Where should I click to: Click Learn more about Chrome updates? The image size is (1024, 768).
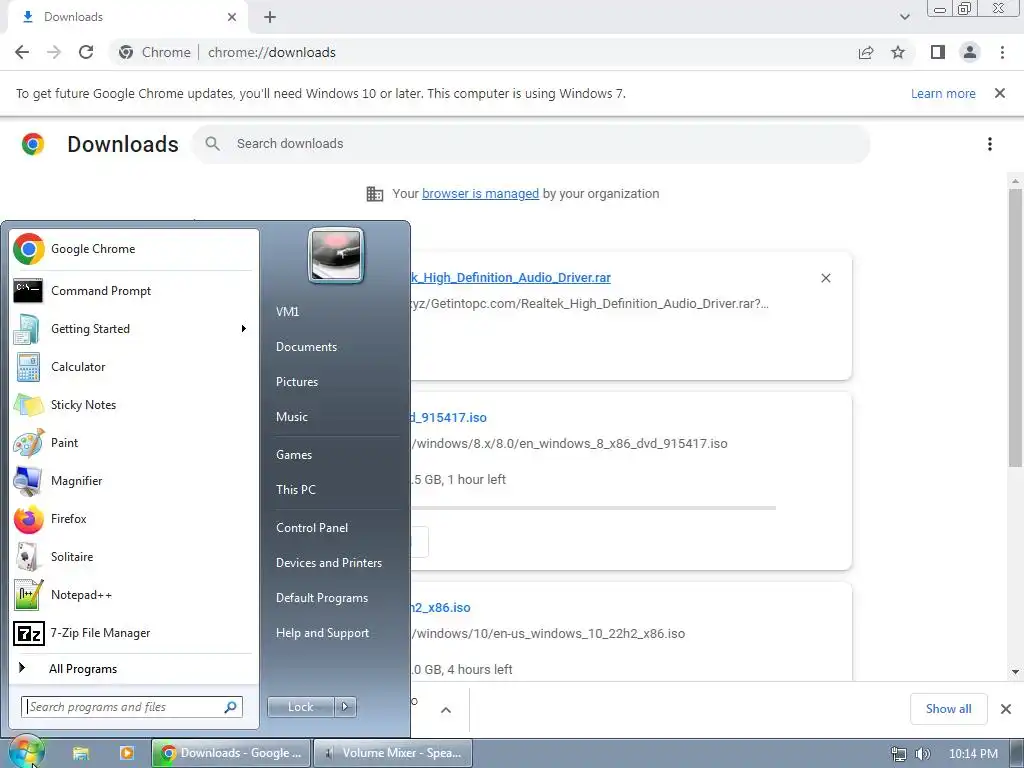[x=943, y=93]
